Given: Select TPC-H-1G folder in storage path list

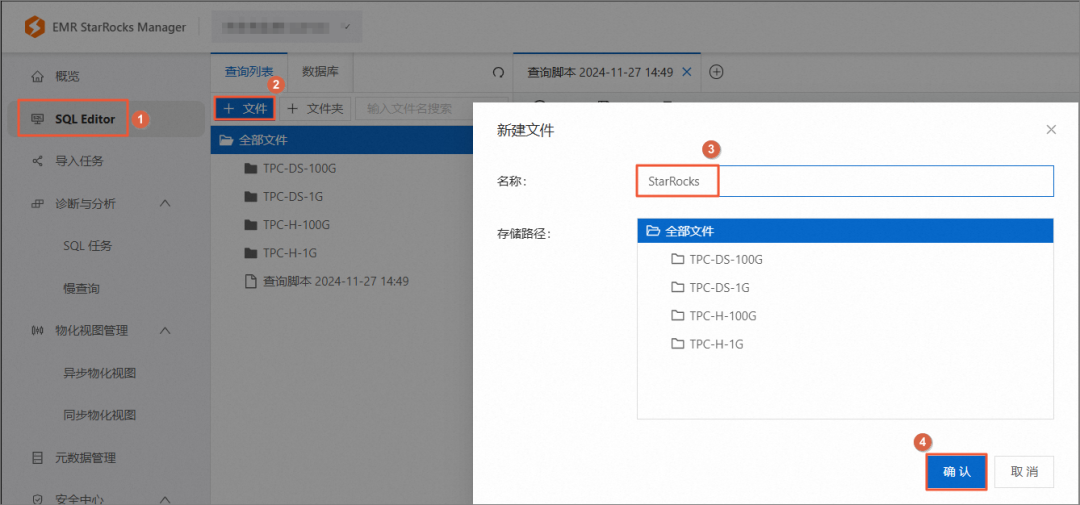Looking at the screenshot, I should [x=716, y=344].
